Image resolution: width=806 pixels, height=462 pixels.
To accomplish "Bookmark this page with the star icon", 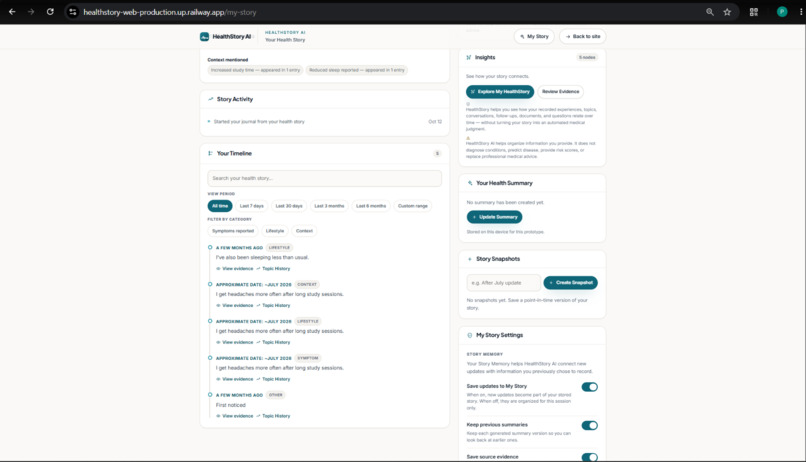I will pos(727,12).
